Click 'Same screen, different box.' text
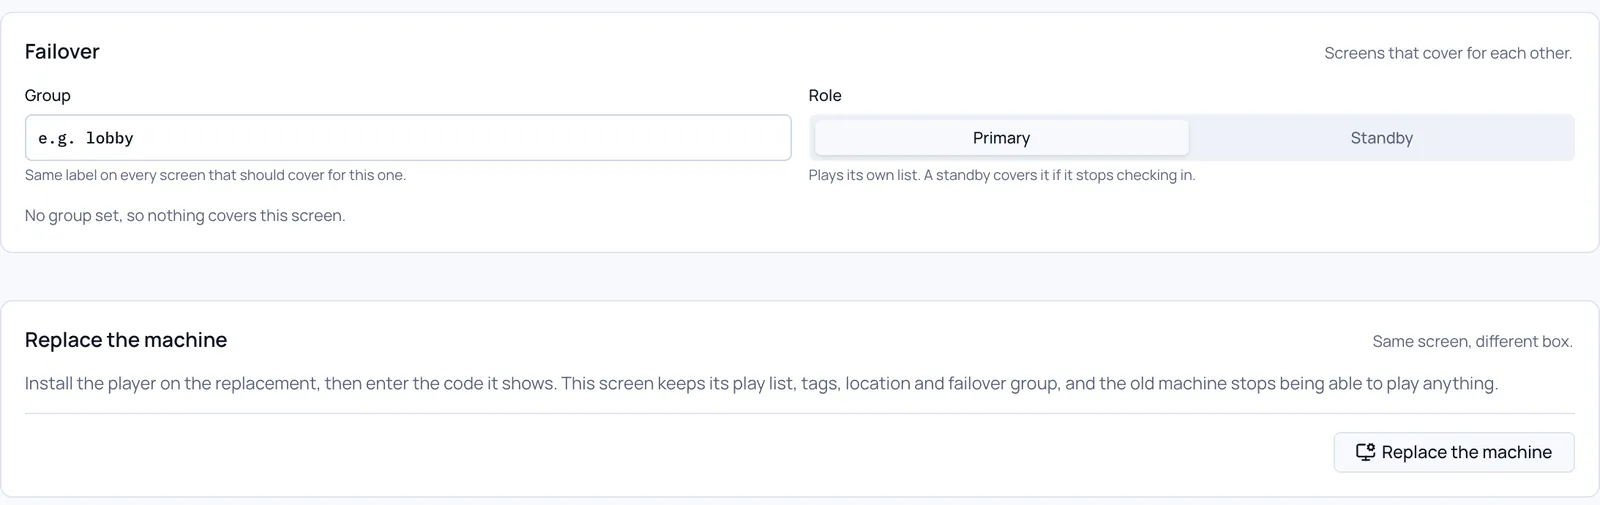This screenshot has width=1600, height=505. click(x=1472, y=341)
